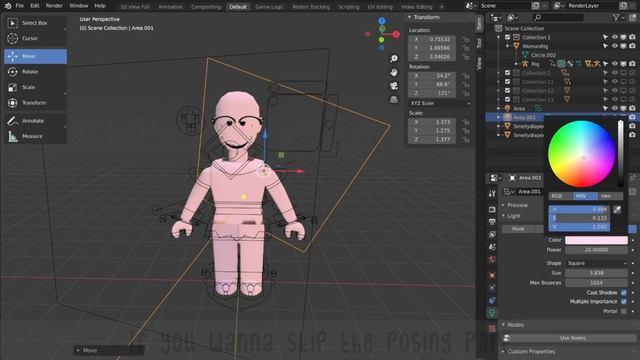Open the Edit menu
640x360 pixels.
click(x=35, y=6)
